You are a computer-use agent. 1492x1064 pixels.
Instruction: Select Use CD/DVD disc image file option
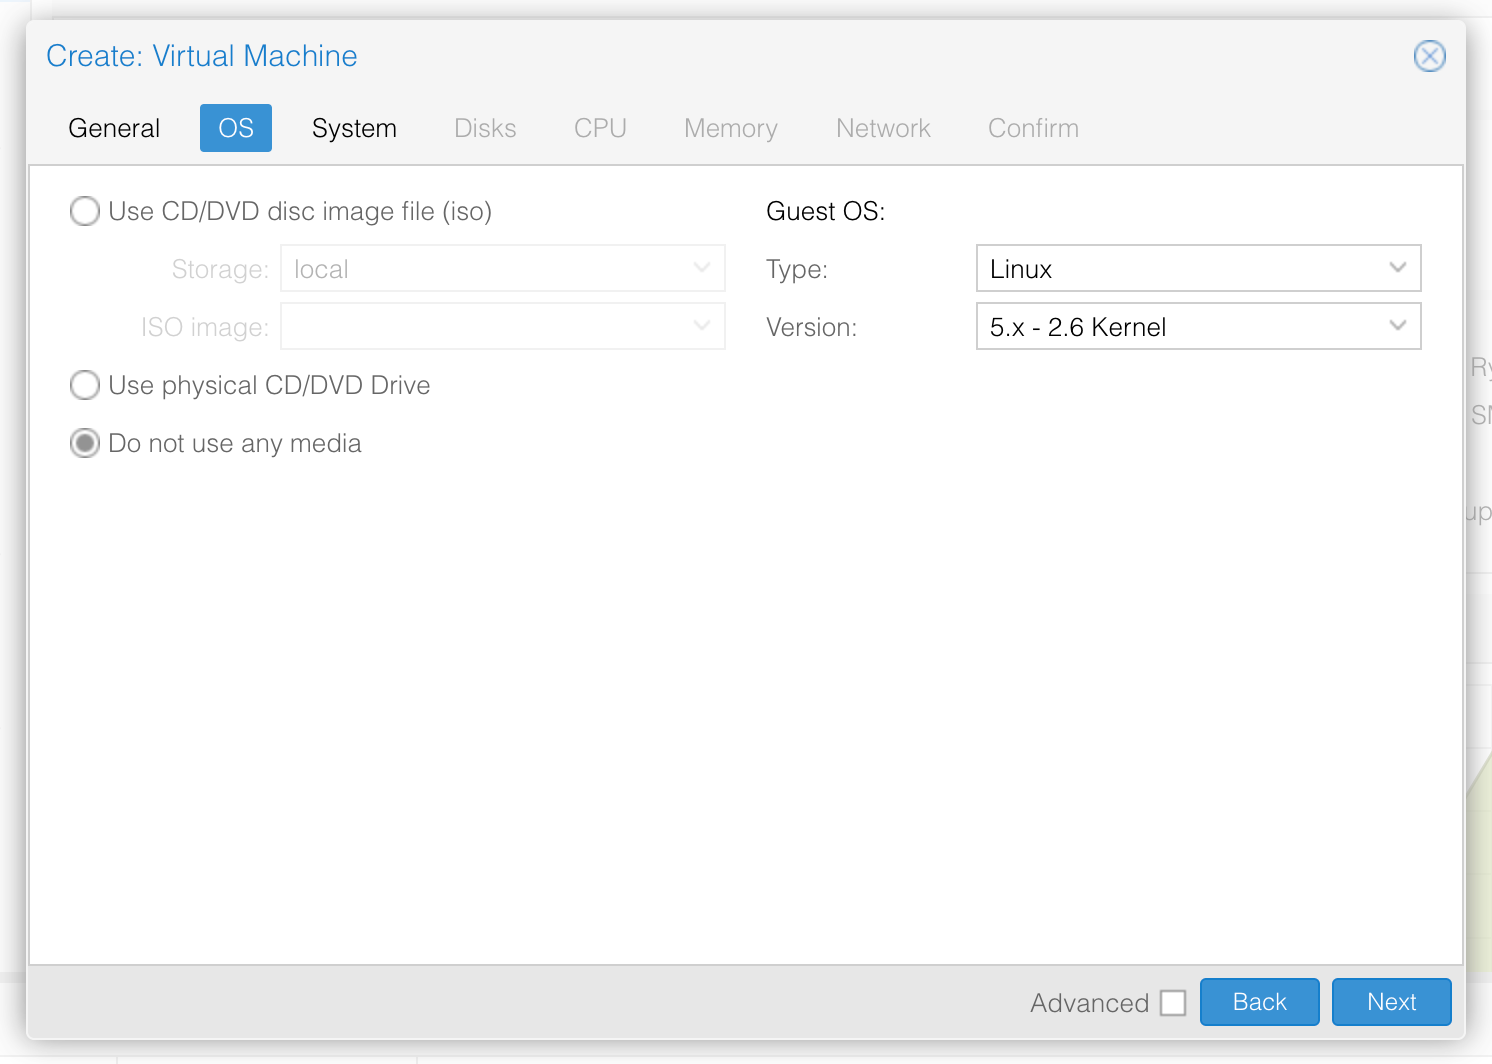coord(85,211)
